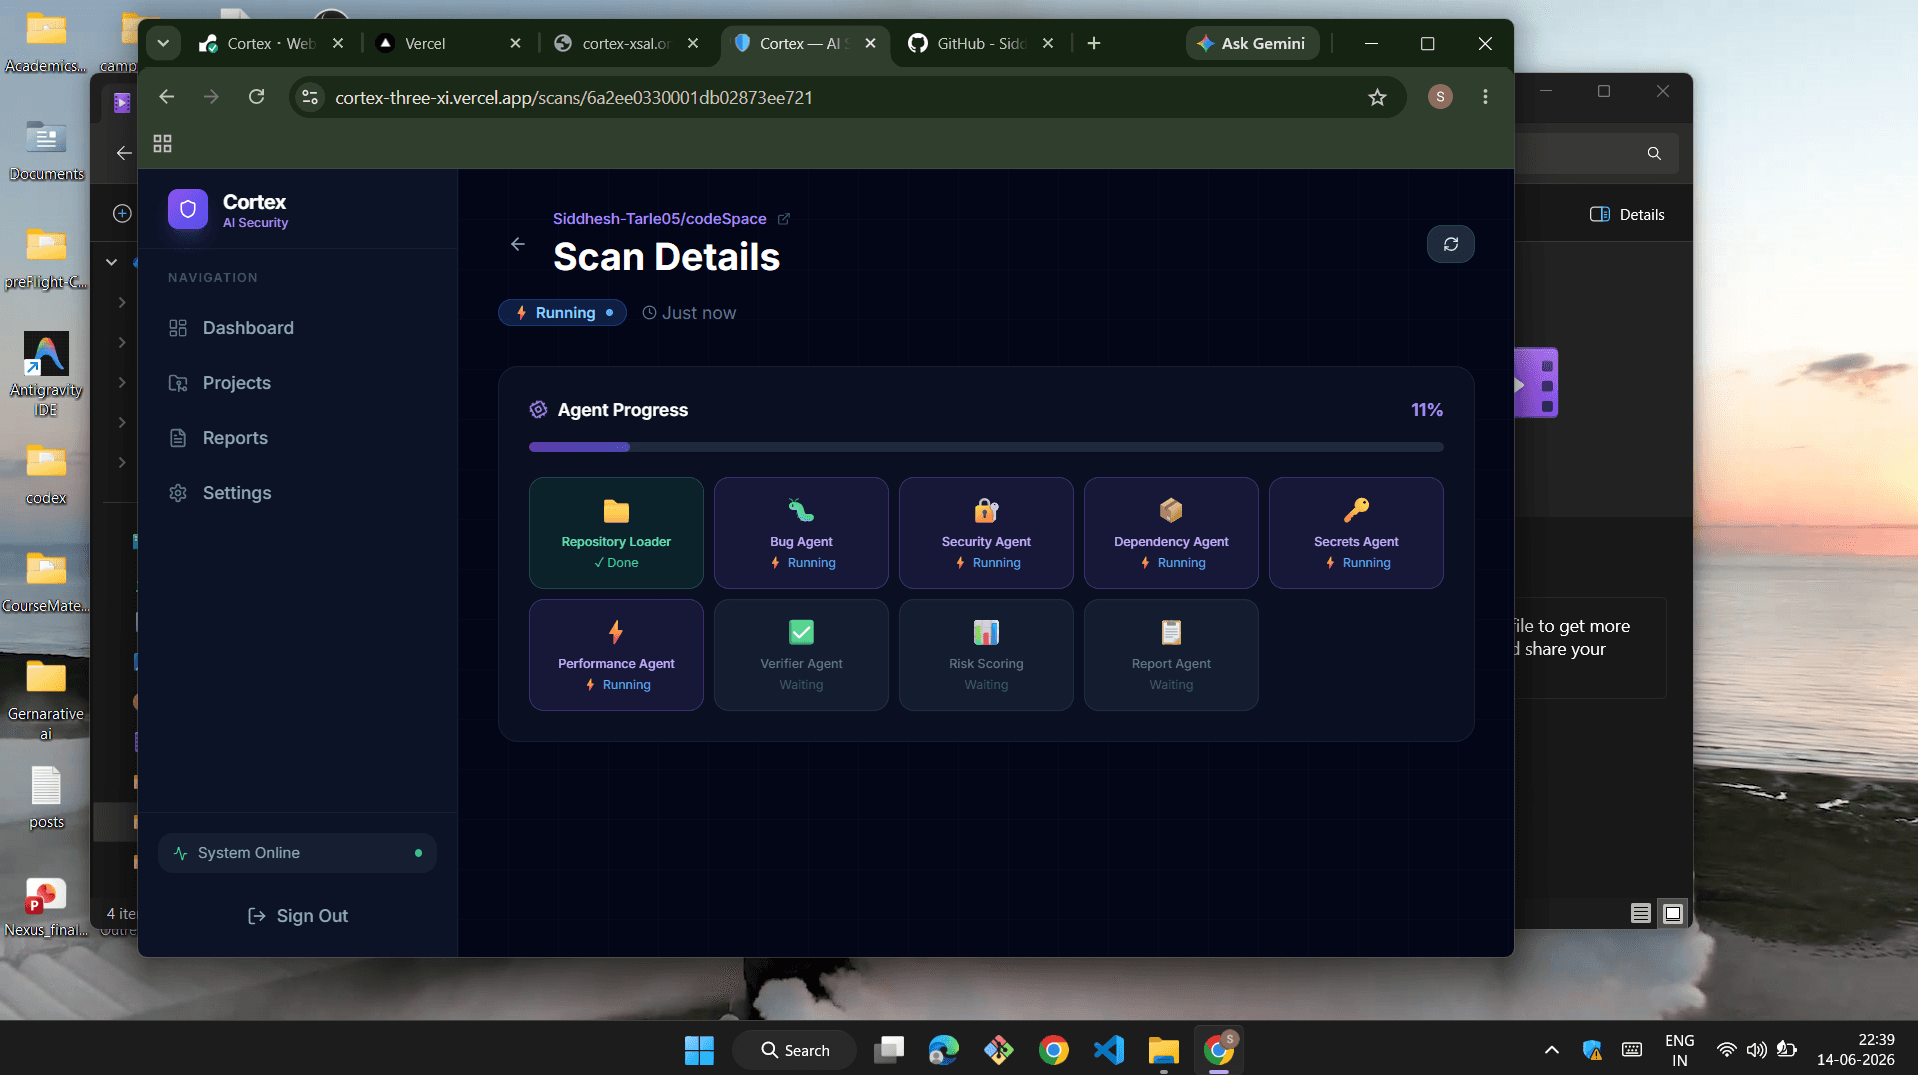The width and height of the screenshot is (1918, 1075).
Task: Open the tab search dropdown in Chrome
Action: [163, 43]
